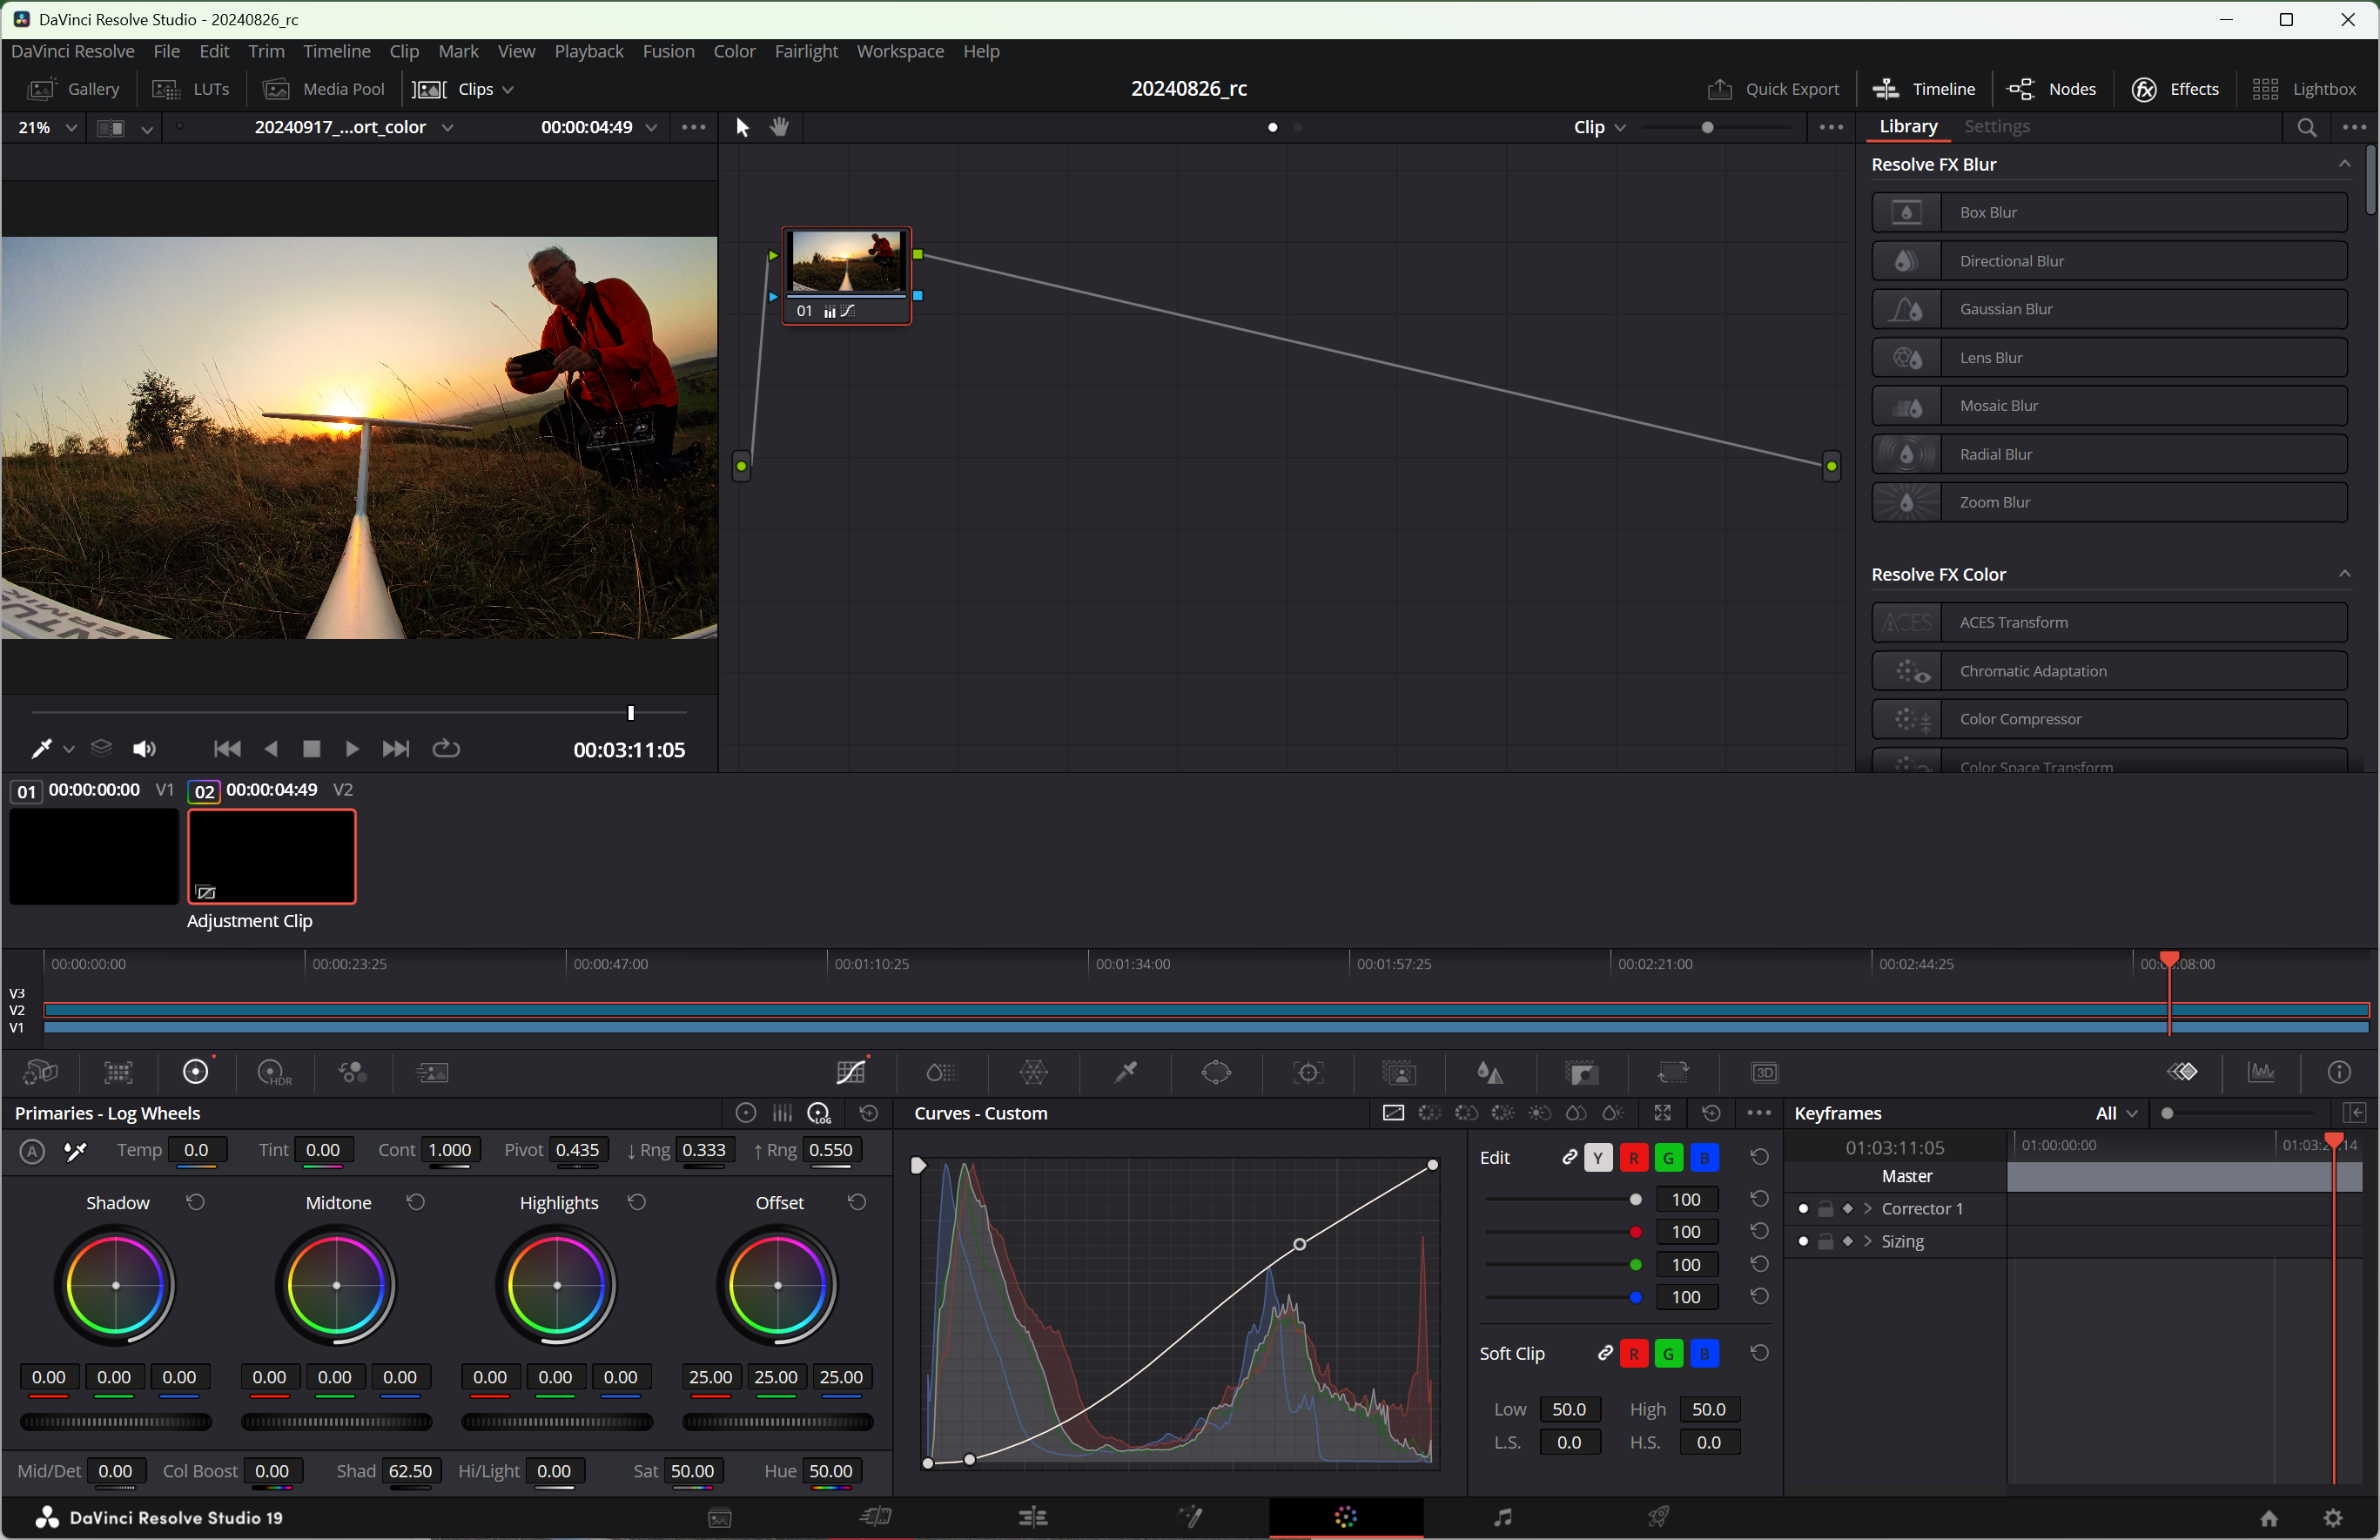
Task: Collapse the Resolve FX Blur section
Action: (2343, 164)
